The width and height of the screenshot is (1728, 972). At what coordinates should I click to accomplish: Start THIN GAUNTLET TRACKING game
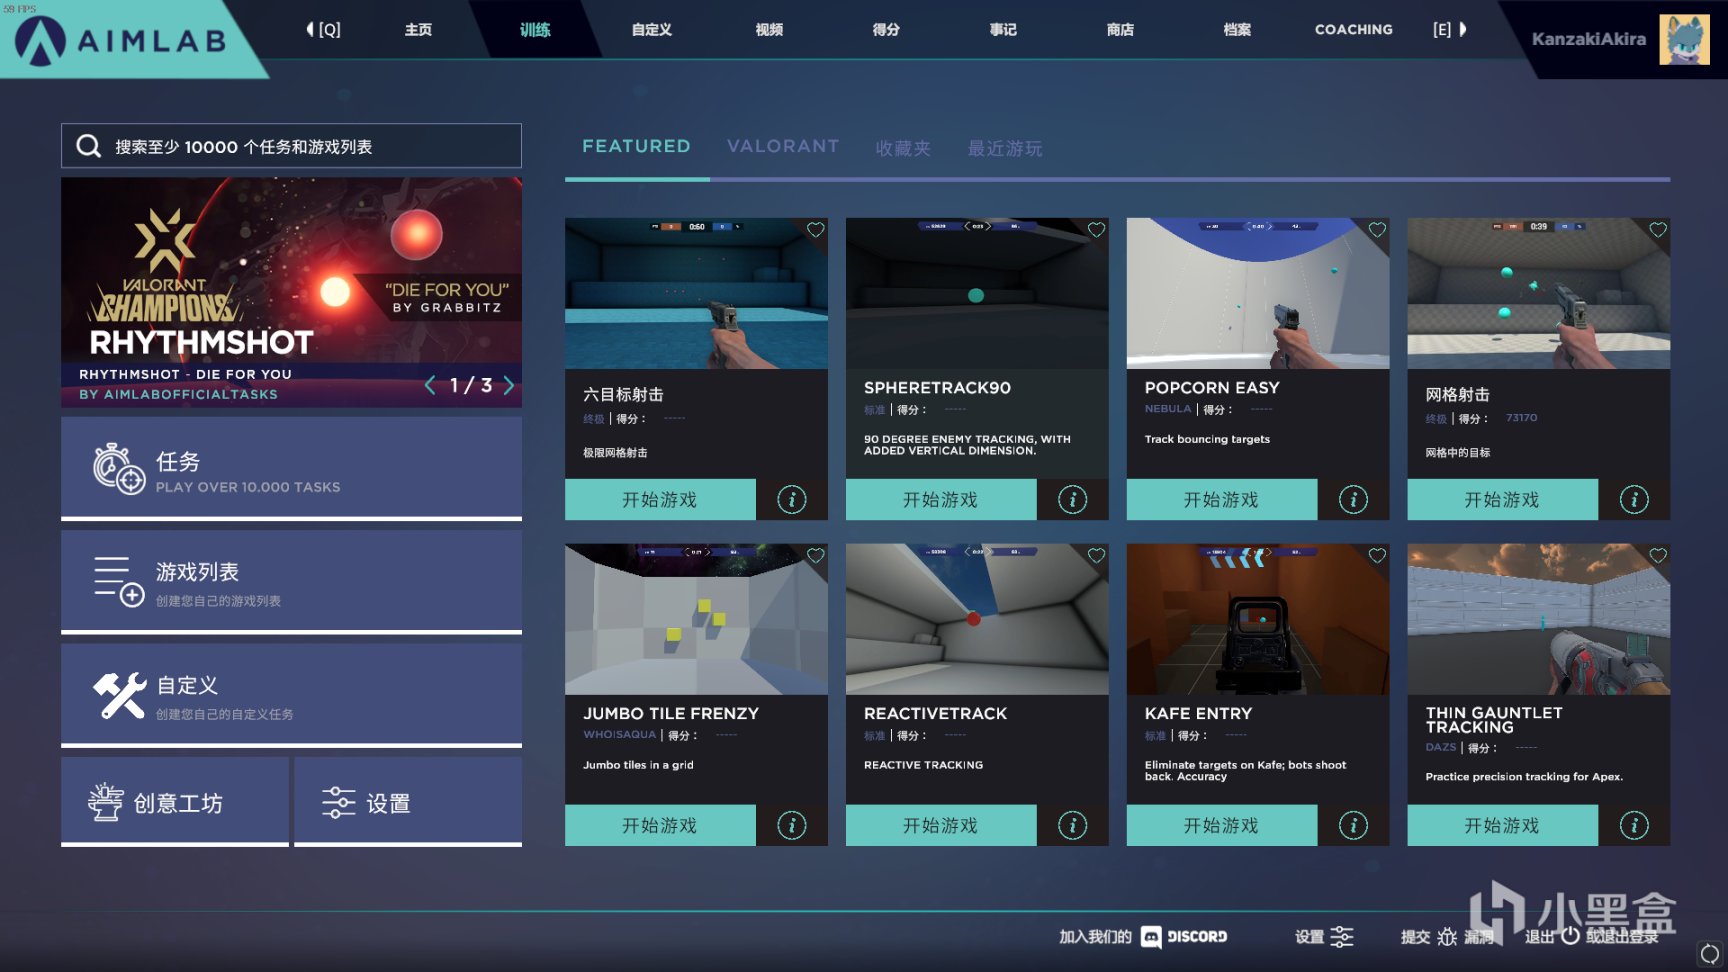click(1502, 825)
